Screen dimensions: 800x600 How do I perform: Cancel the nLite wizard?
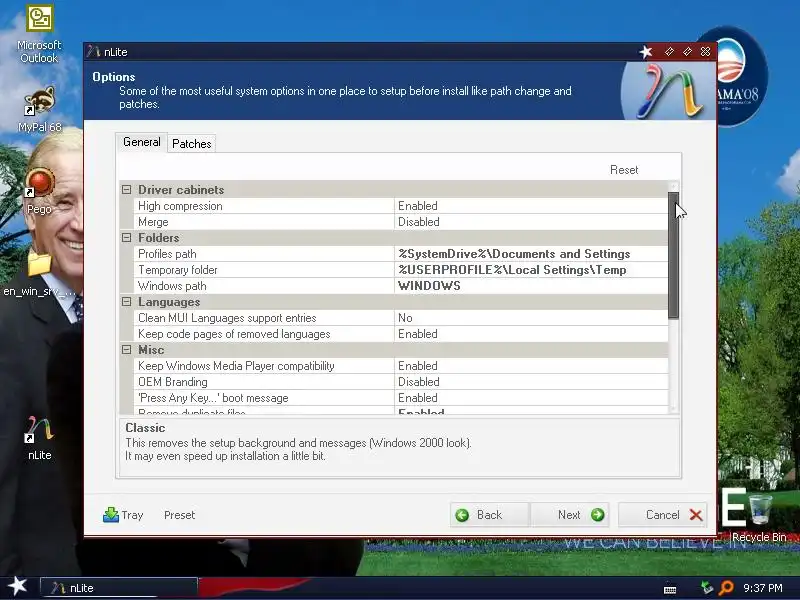[662, 515]
